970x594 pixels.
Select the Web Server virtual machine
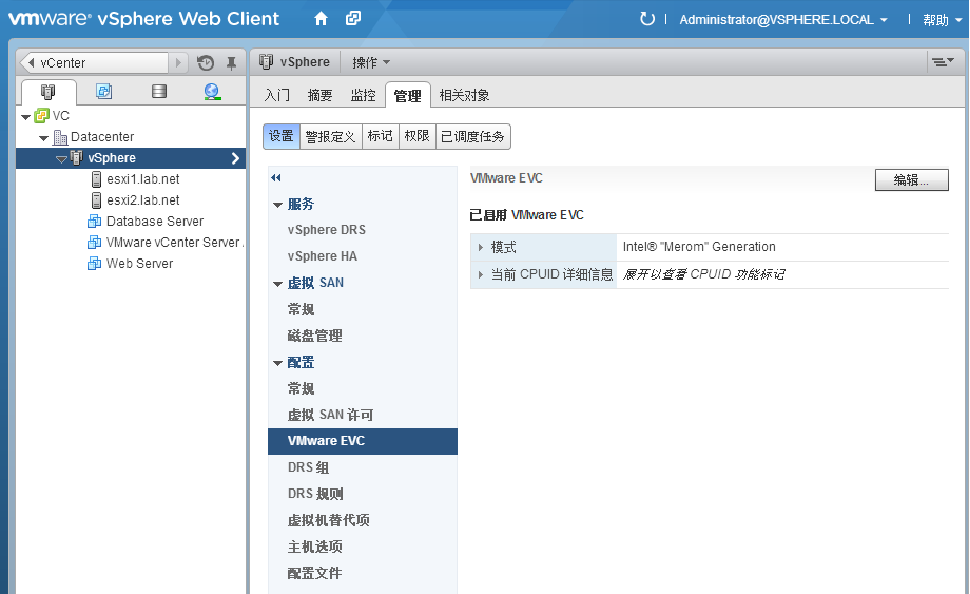coord(139,264)
